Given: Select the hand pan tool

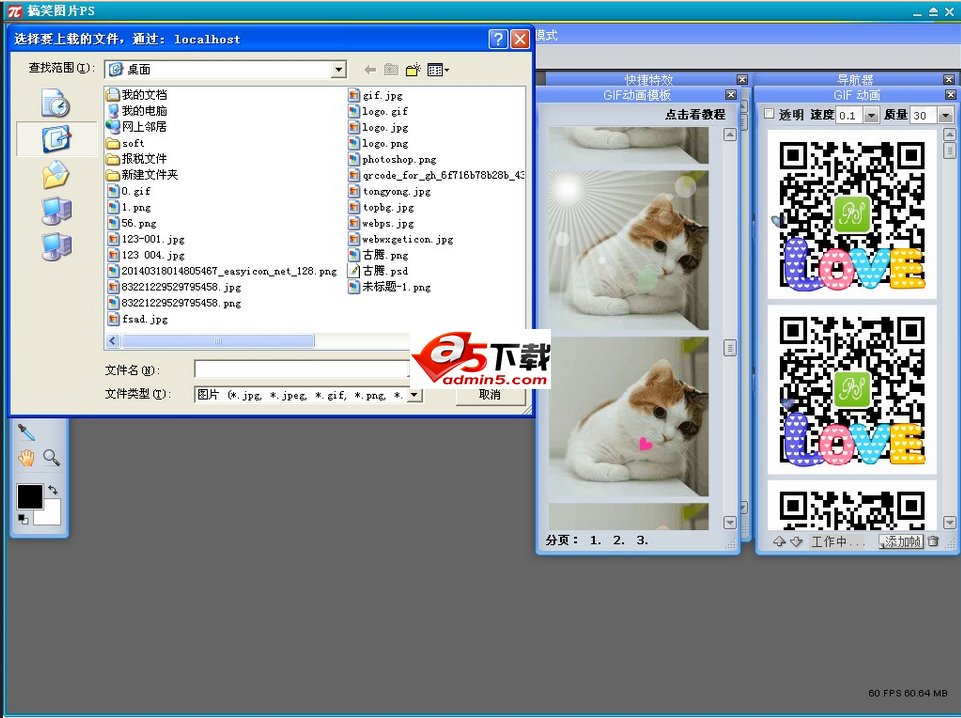Looking at the screenshot, I should 26,458.
